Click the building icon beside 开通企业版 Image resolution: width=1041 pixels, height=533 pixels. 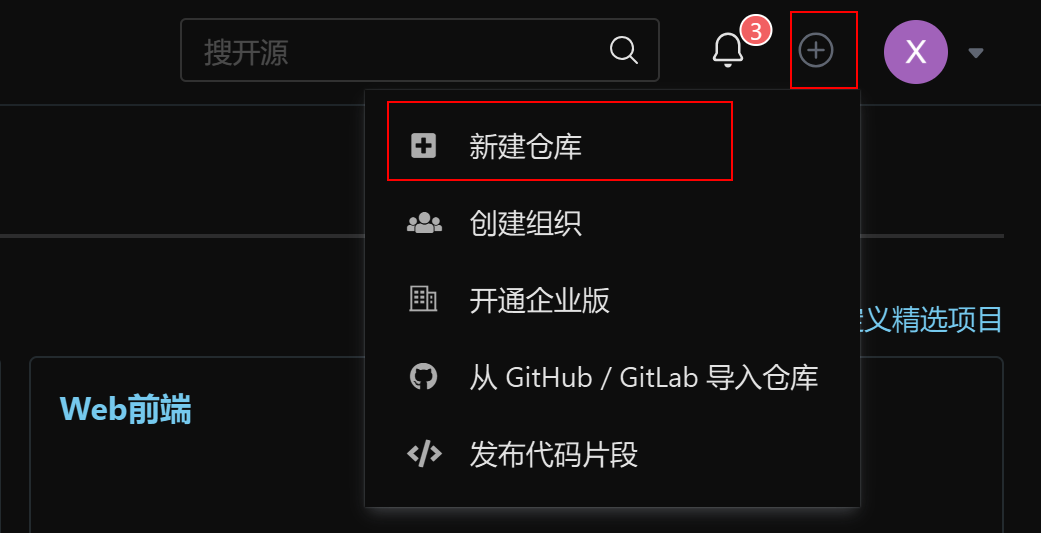coord(423,299)
